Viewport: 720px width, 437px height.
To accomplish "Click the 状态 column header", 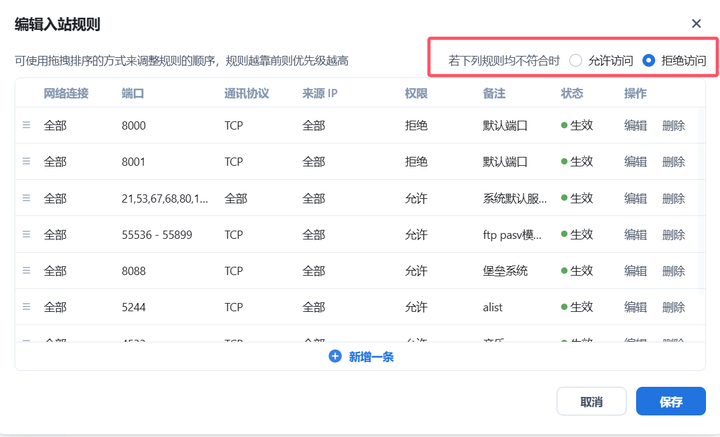I will click(572, 94).
